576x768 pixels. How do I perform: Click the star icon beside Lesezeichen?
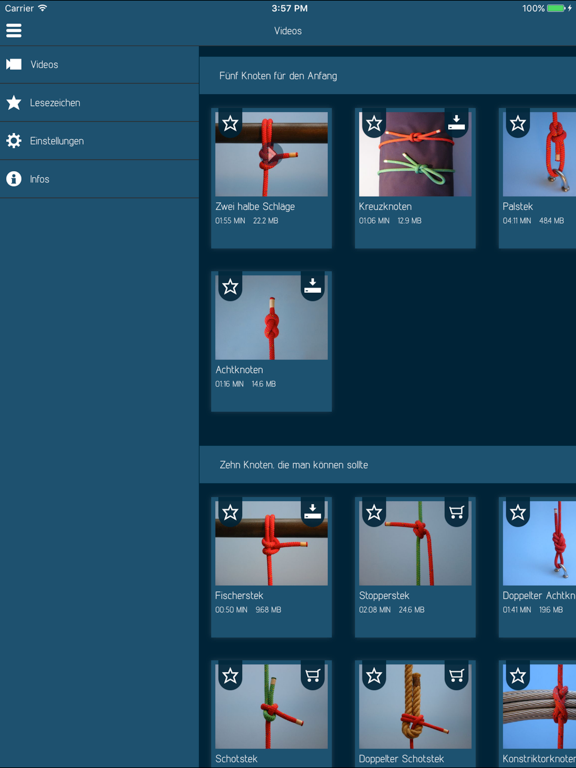[14, 102]
